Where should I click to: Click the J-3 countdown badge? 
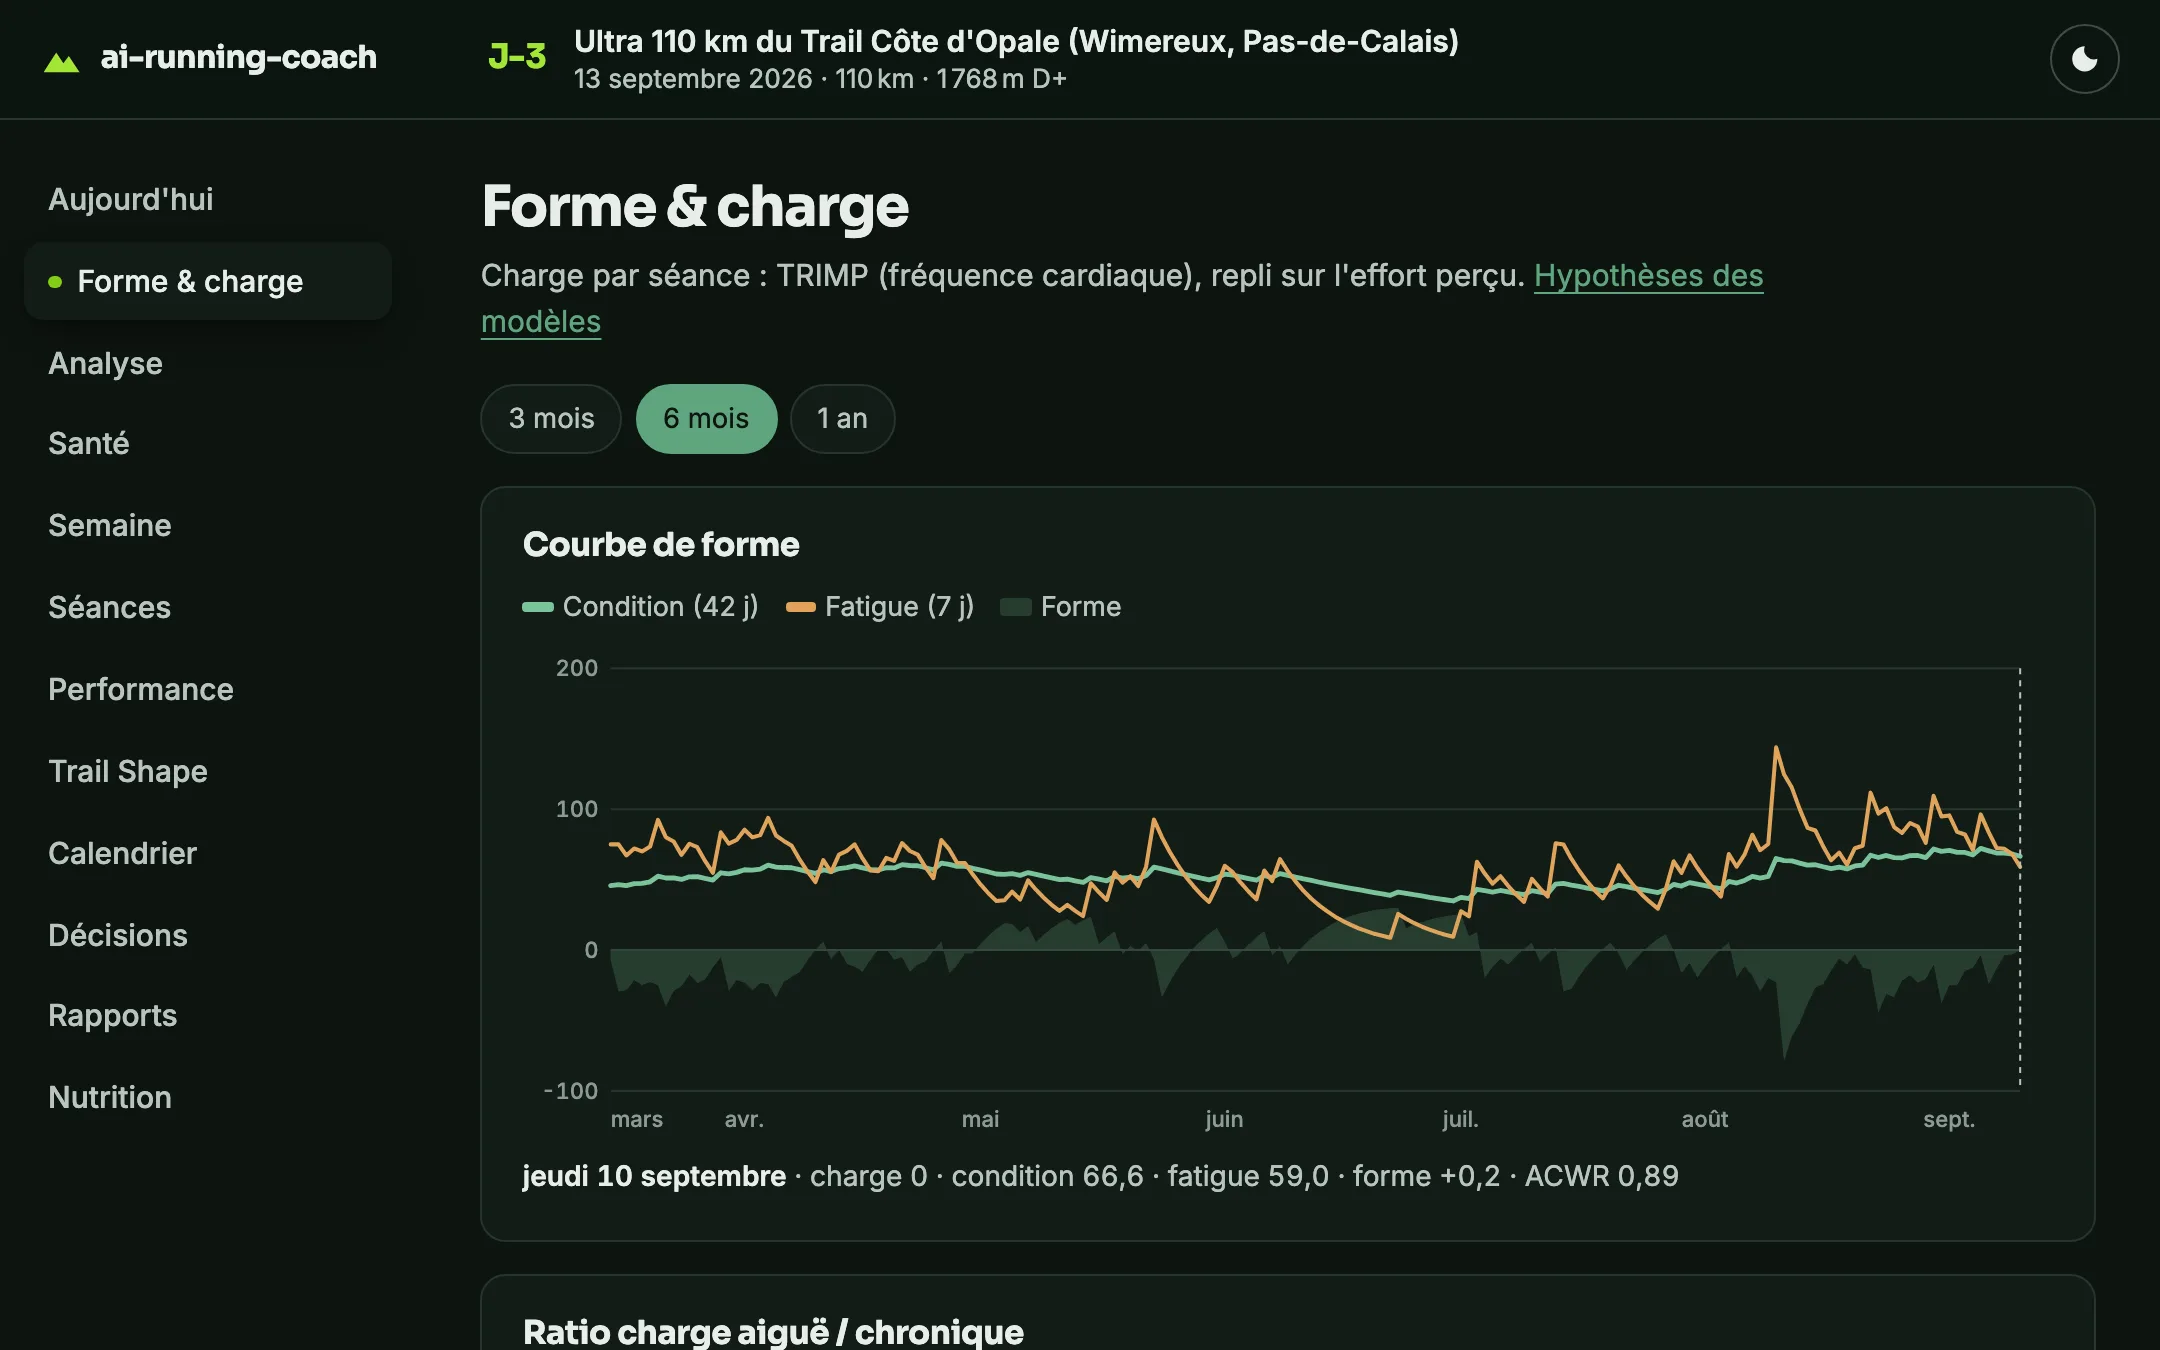(517, 57)
